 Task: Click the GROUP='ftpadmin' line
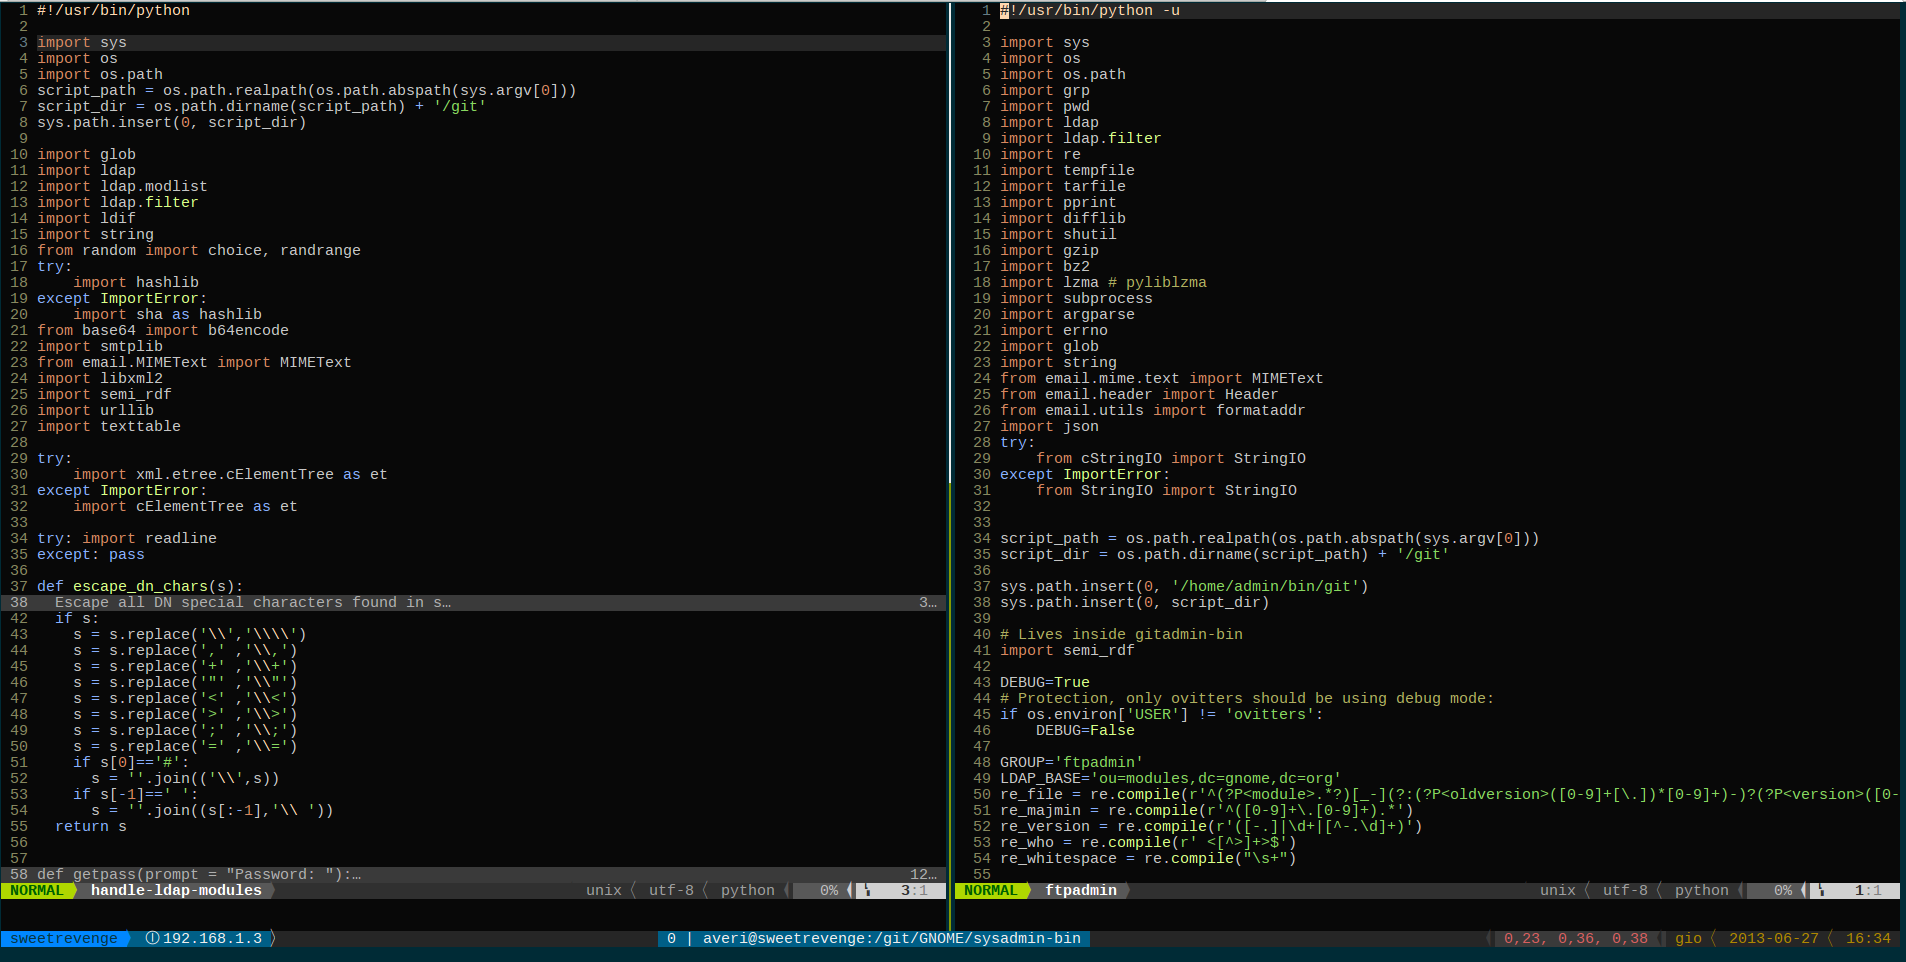pos(1072,762)
